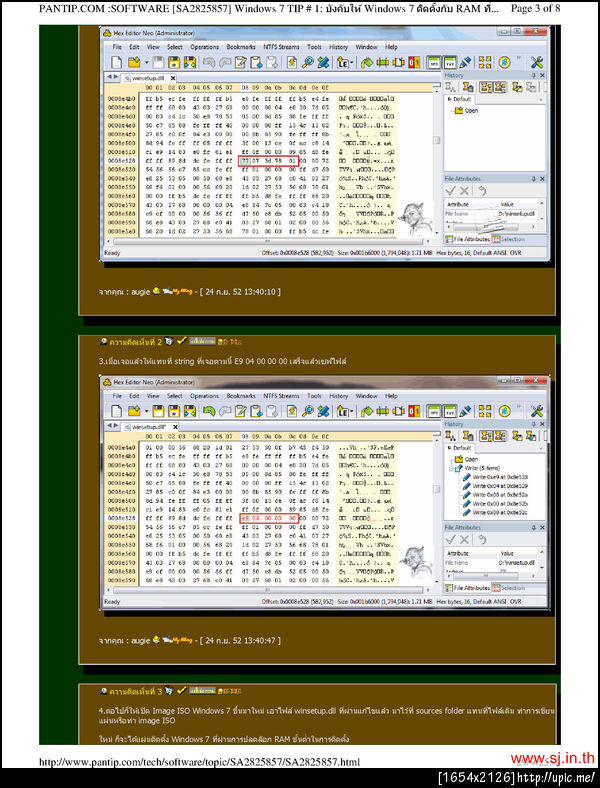The width and height of the screenshot is (600, 788).
Task: Click Find magnifier icon in lower Hex Editor window
Action: [x=308, y=411]
